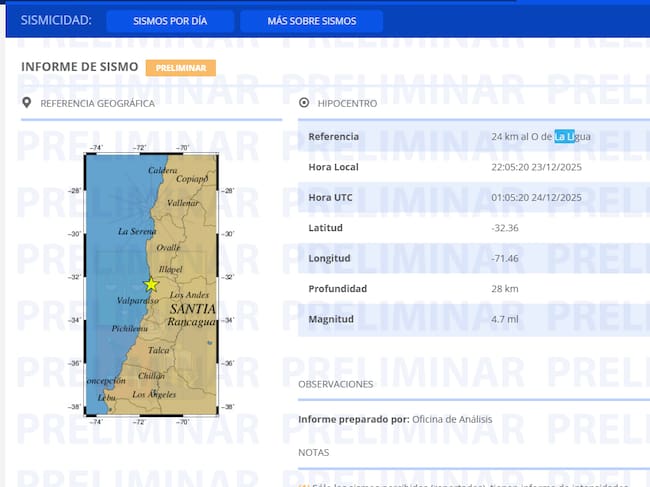
Task: Click La Serena label on the map
Action: (x=137, y=231)
